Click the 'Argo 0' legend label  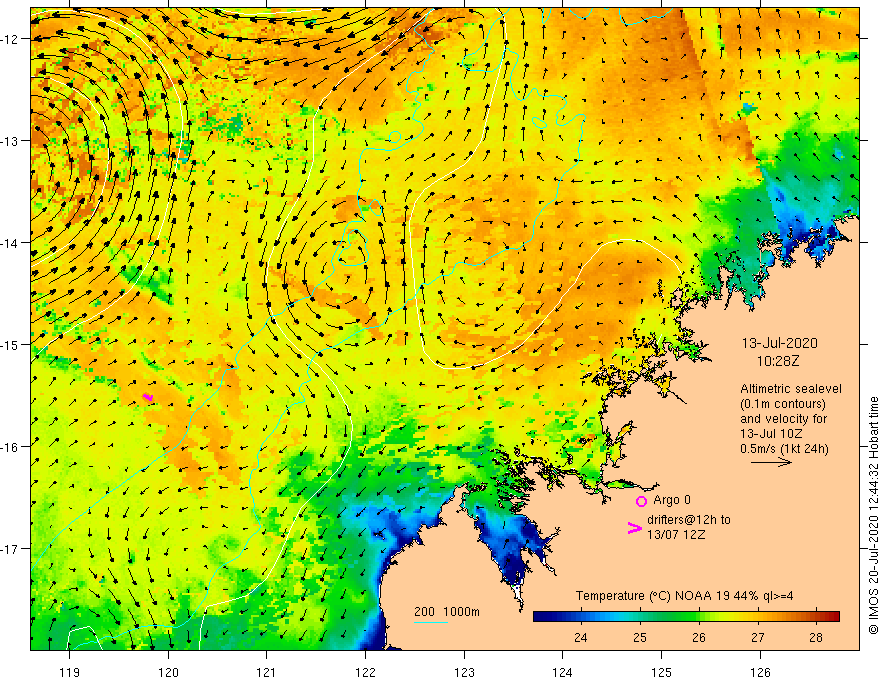tap(672, 500)
